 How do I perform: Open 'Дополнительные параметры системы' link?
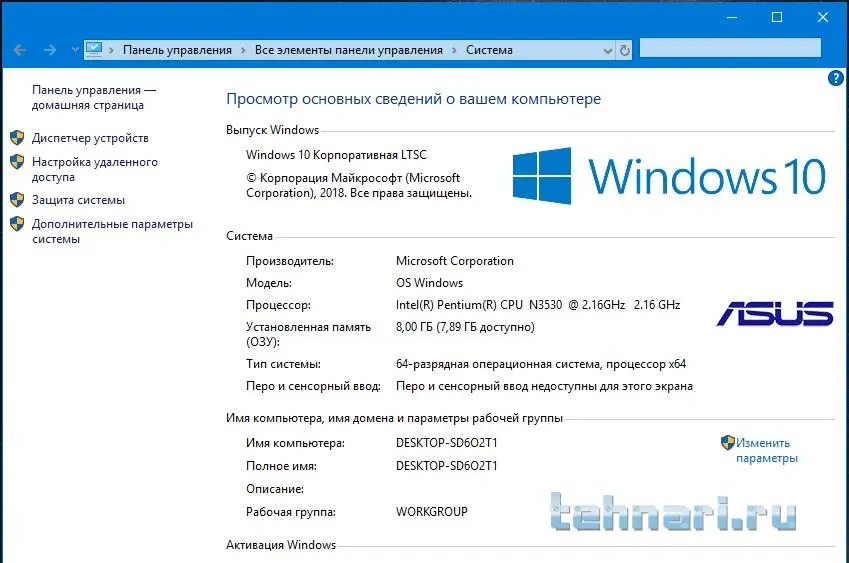point(112,231)
